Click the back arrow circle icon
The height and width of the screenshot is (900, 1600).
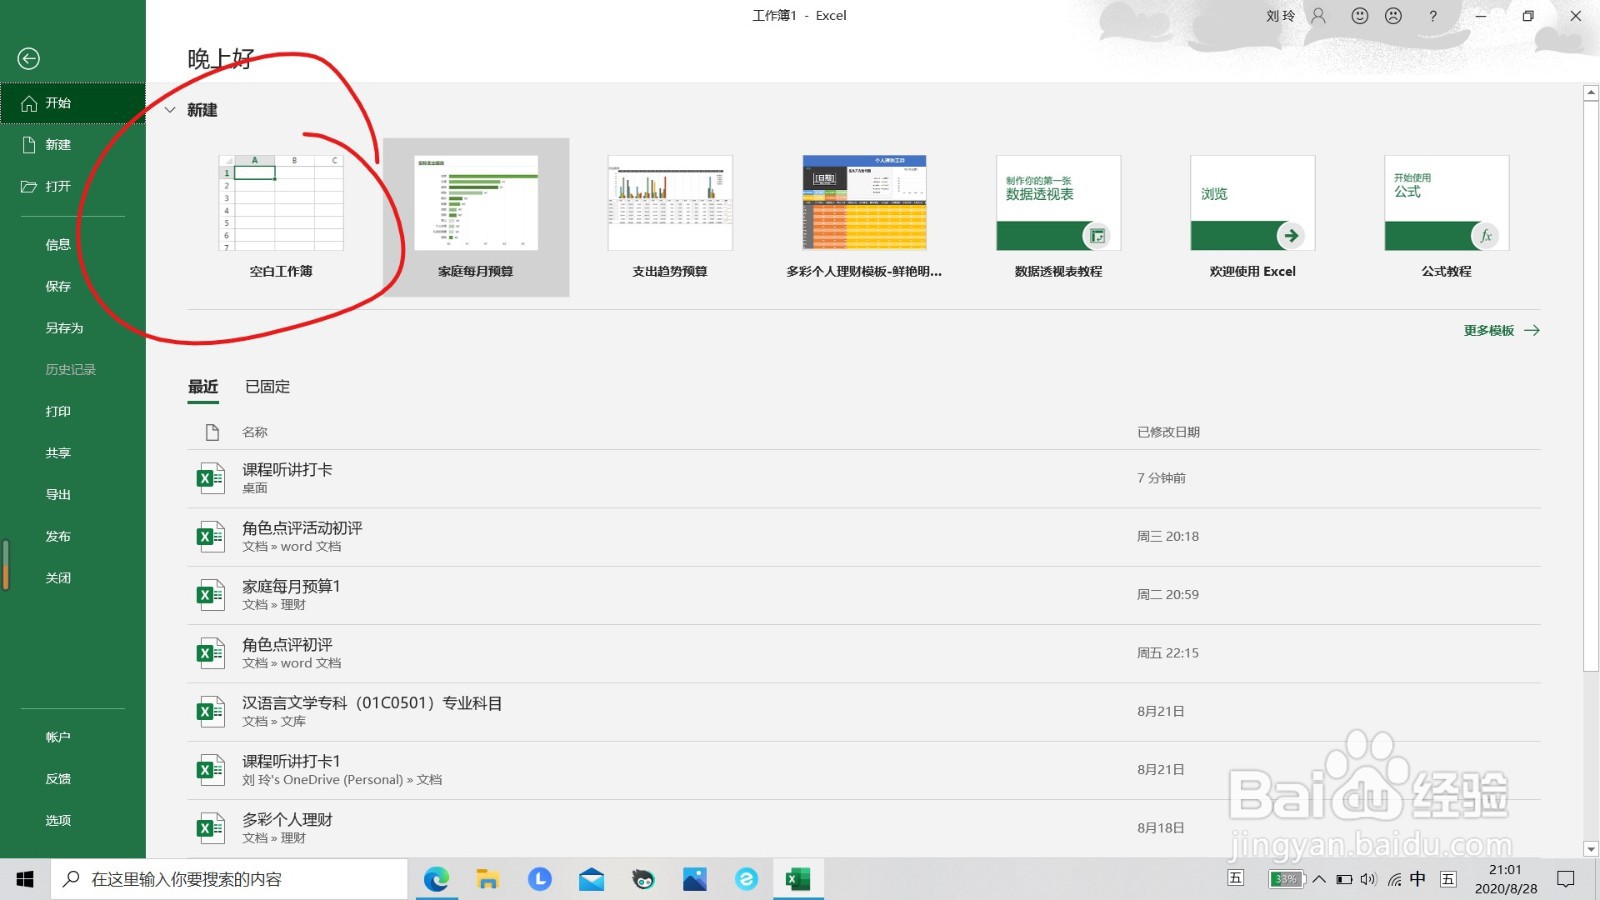click(x=29, y=59)
